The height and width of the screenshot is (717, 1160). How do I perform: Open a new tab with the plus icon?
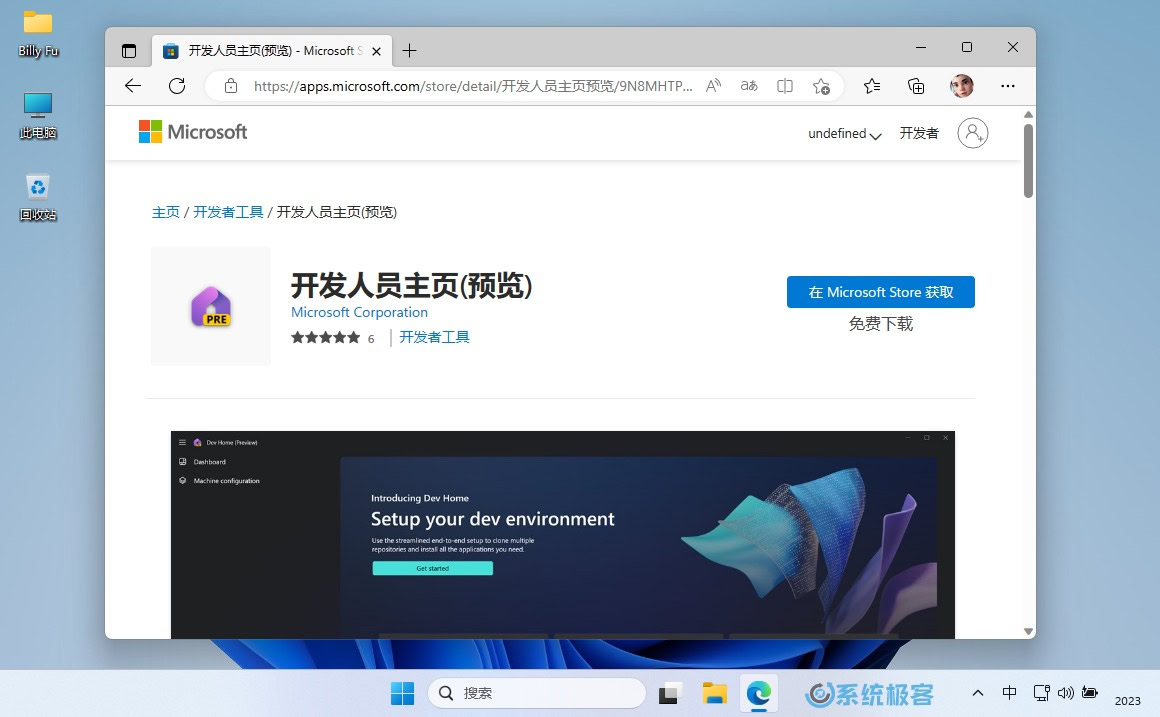[x=409, y=50]
